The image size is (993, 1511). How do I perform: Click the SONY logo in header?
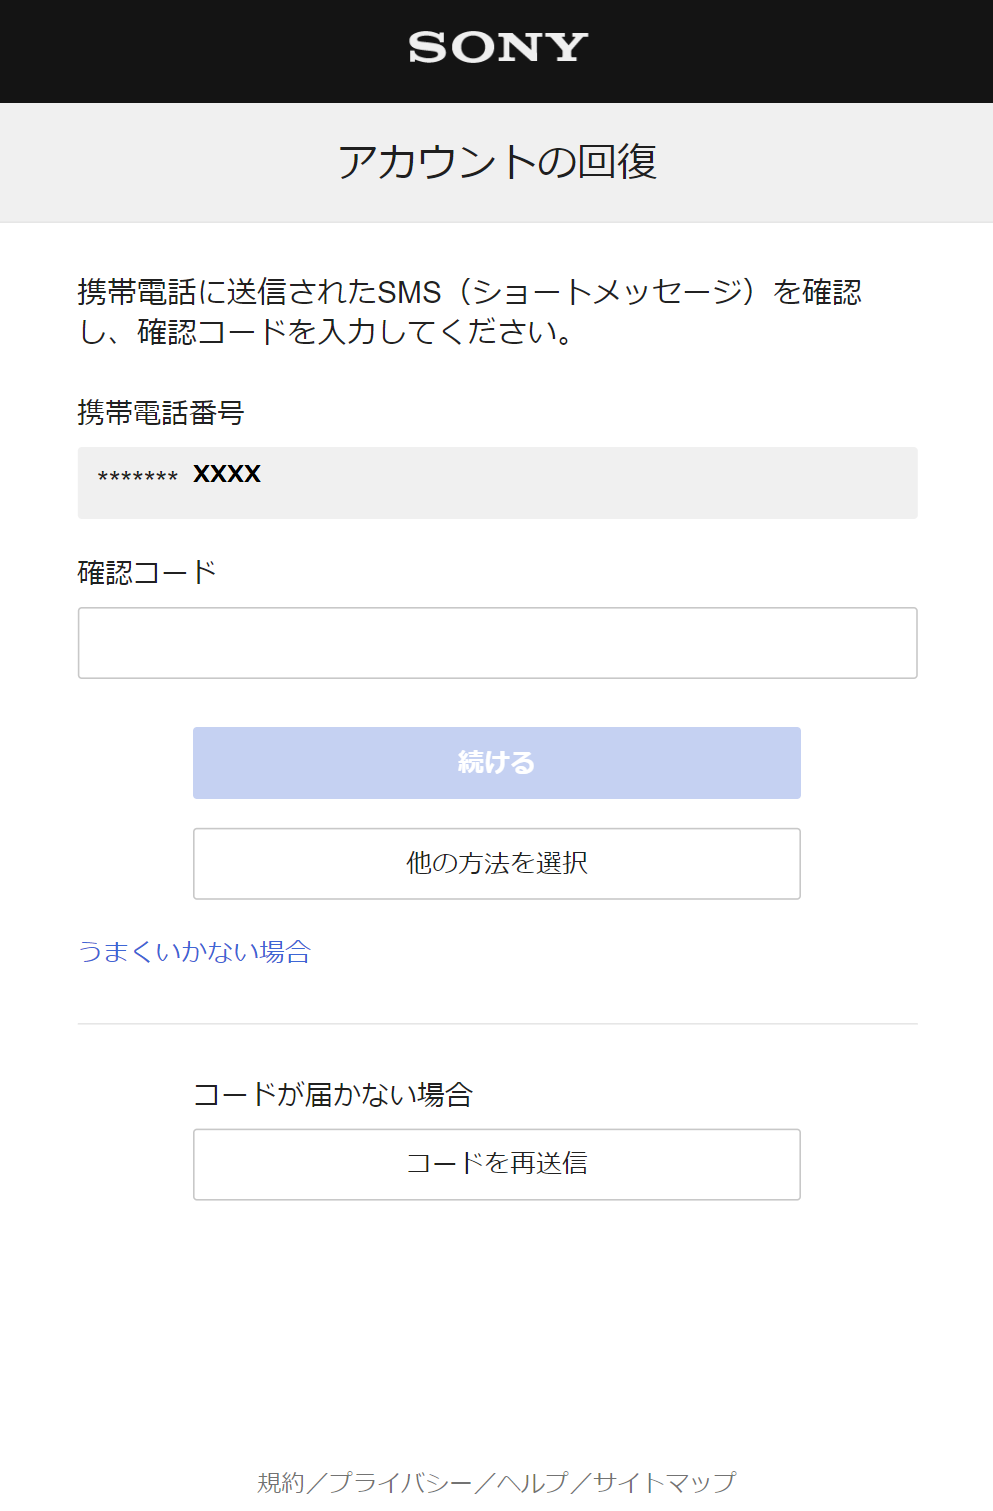(x=497, y=47)
